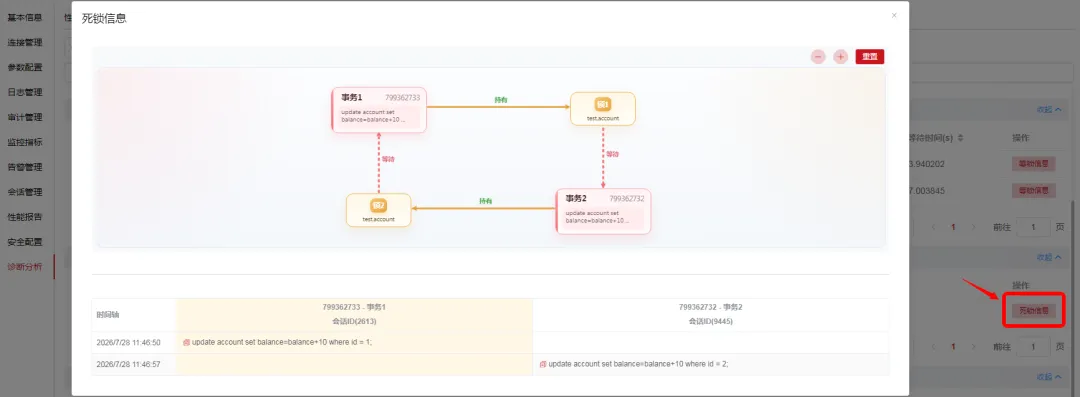Zoom out the deadlock graph with minus icon

[818, 57]
